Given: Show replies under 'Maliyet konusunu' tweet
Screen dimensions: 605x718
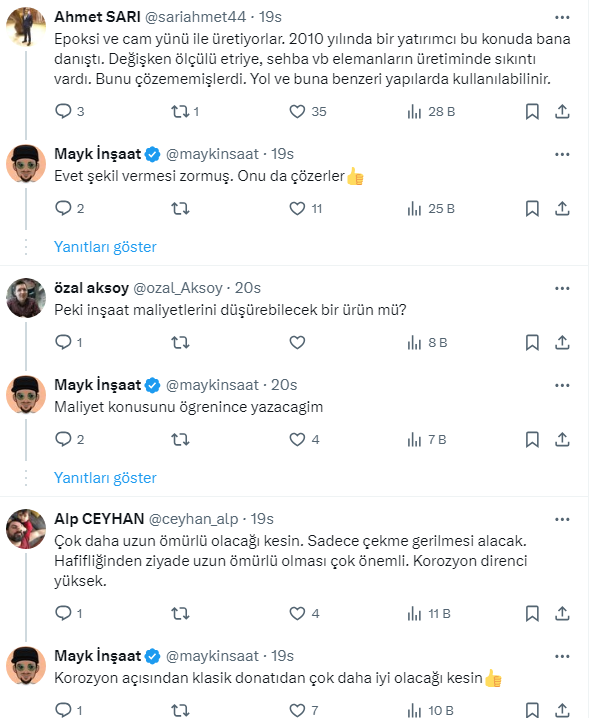Looking at the screenshot, I should coord(105,477).
